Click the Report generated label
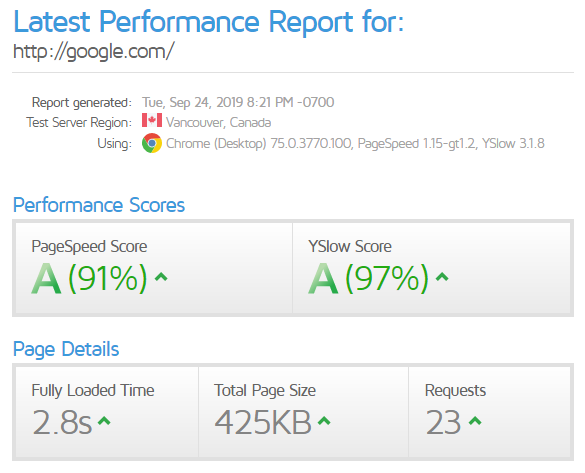The width and height of the screenshot is (585, 473). 82,103
